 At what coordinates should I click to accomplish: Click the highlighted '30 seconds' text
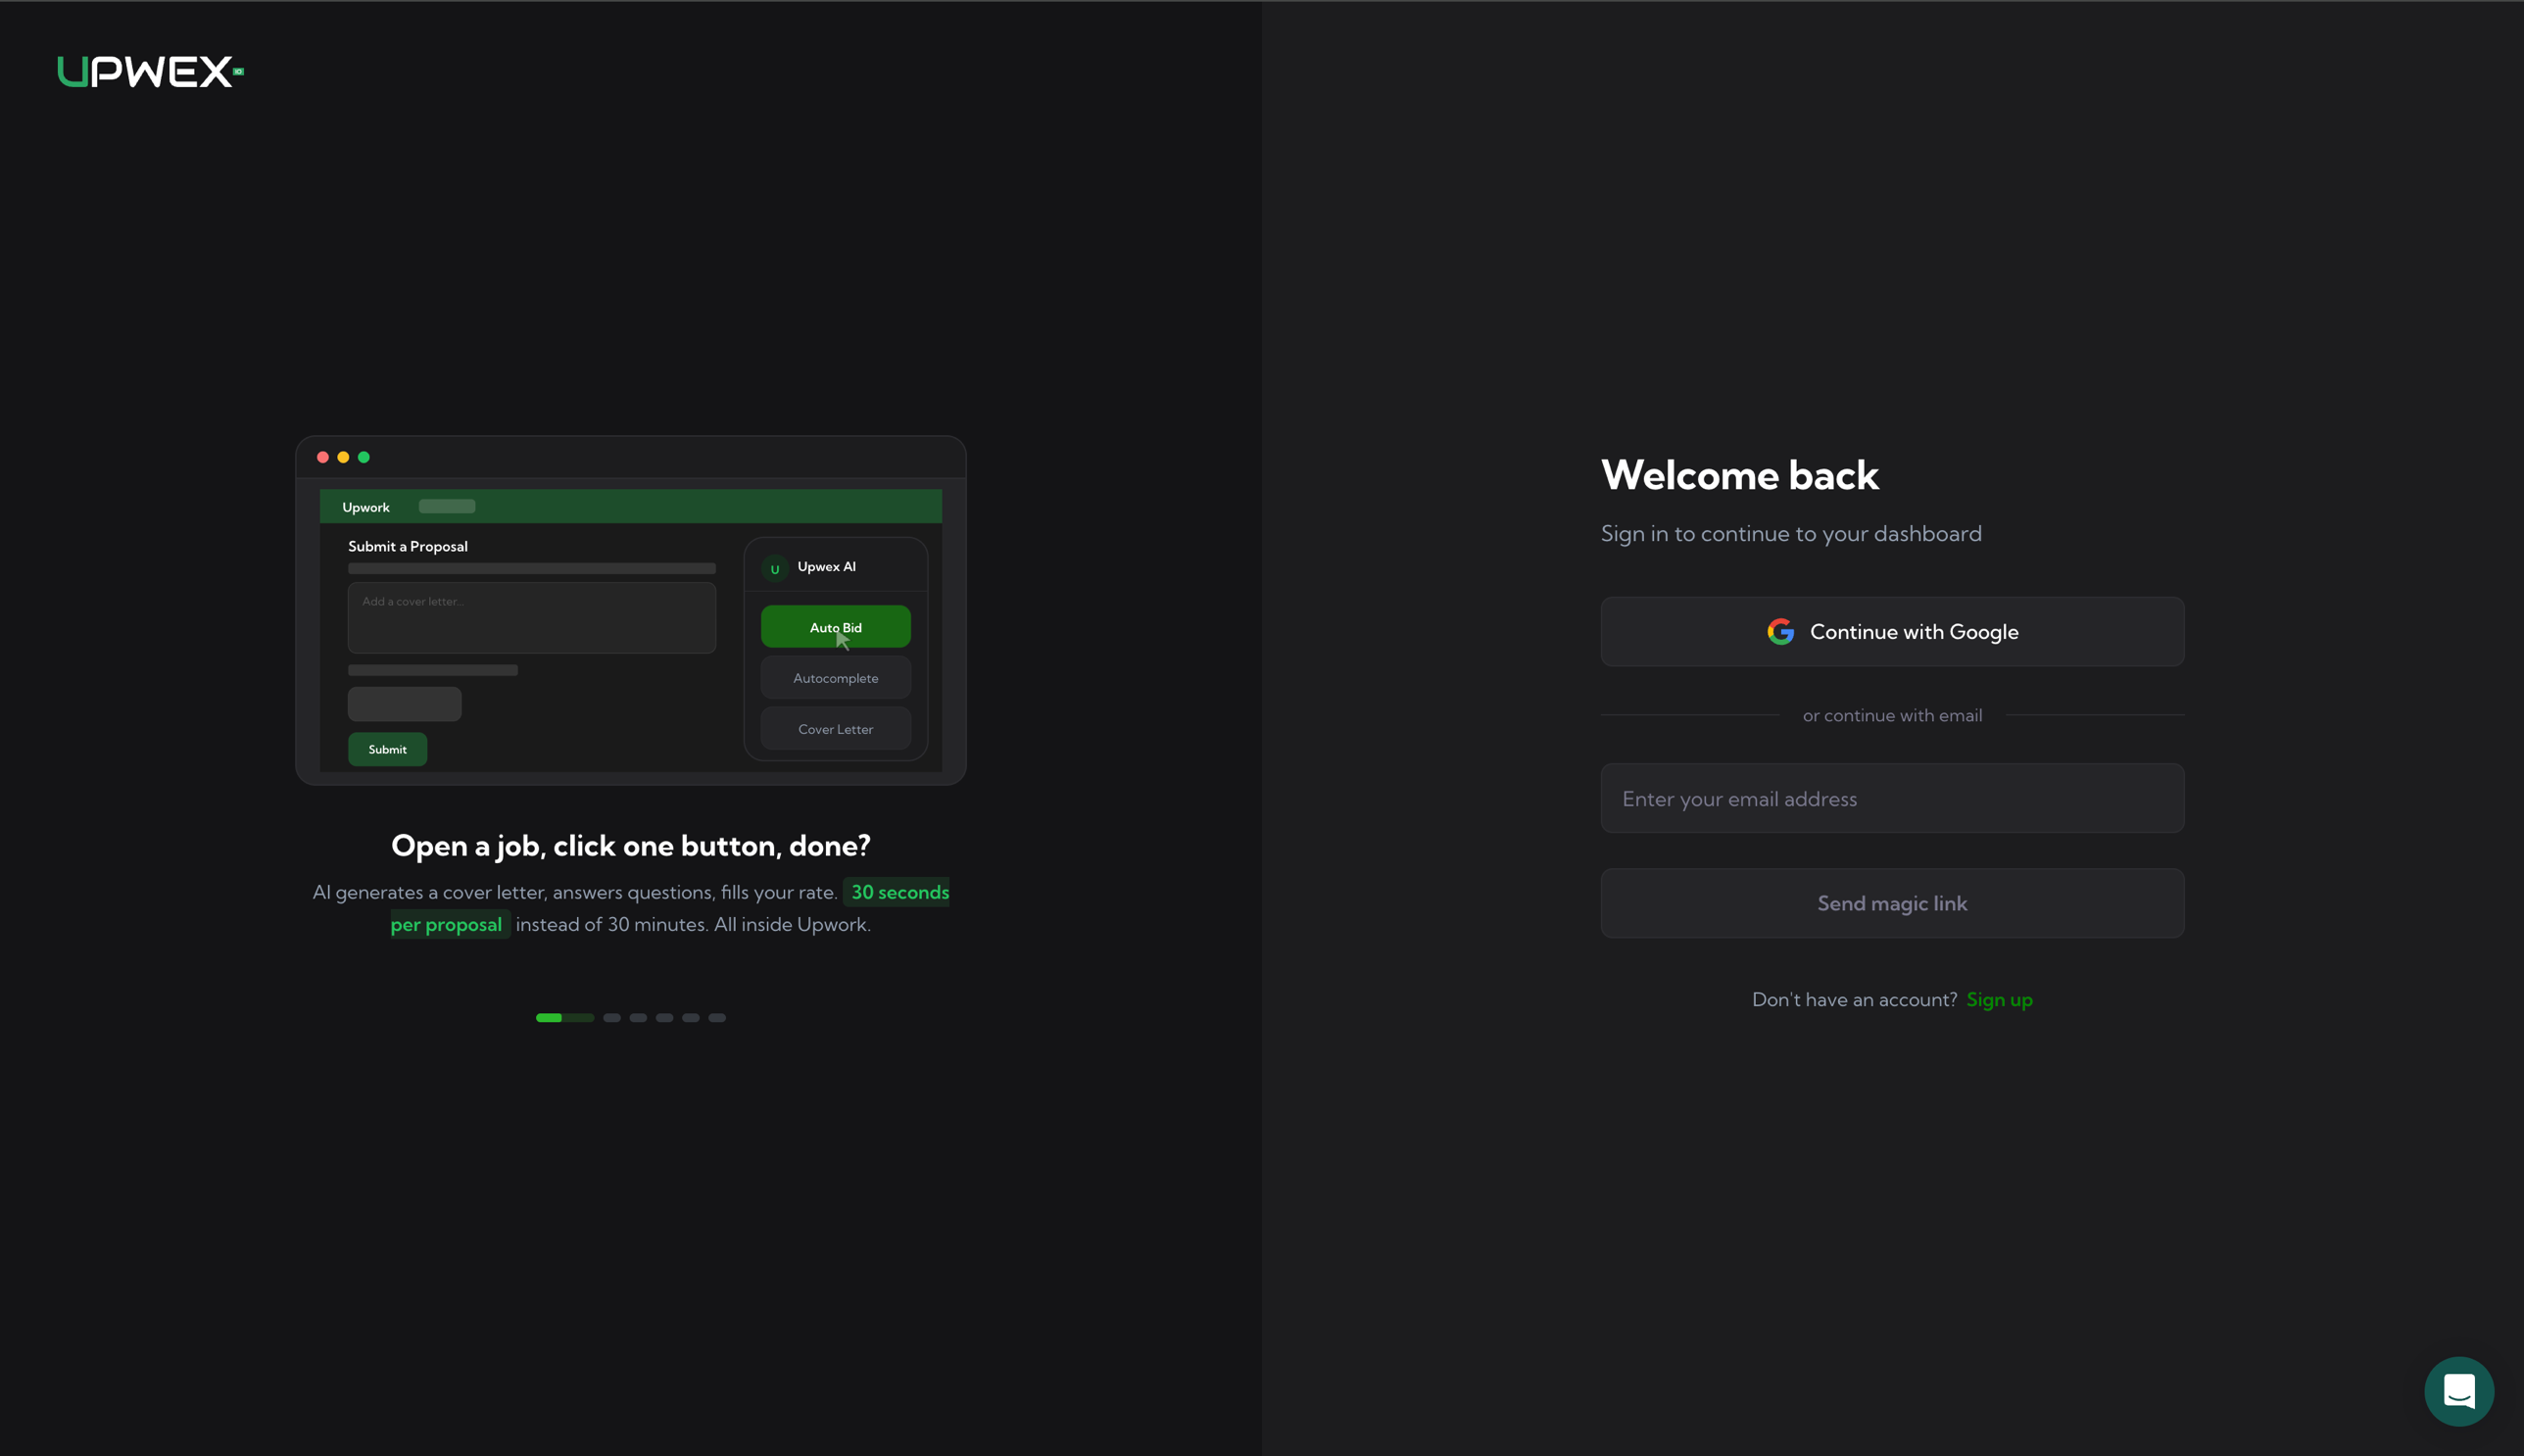[x=900, y=892]
